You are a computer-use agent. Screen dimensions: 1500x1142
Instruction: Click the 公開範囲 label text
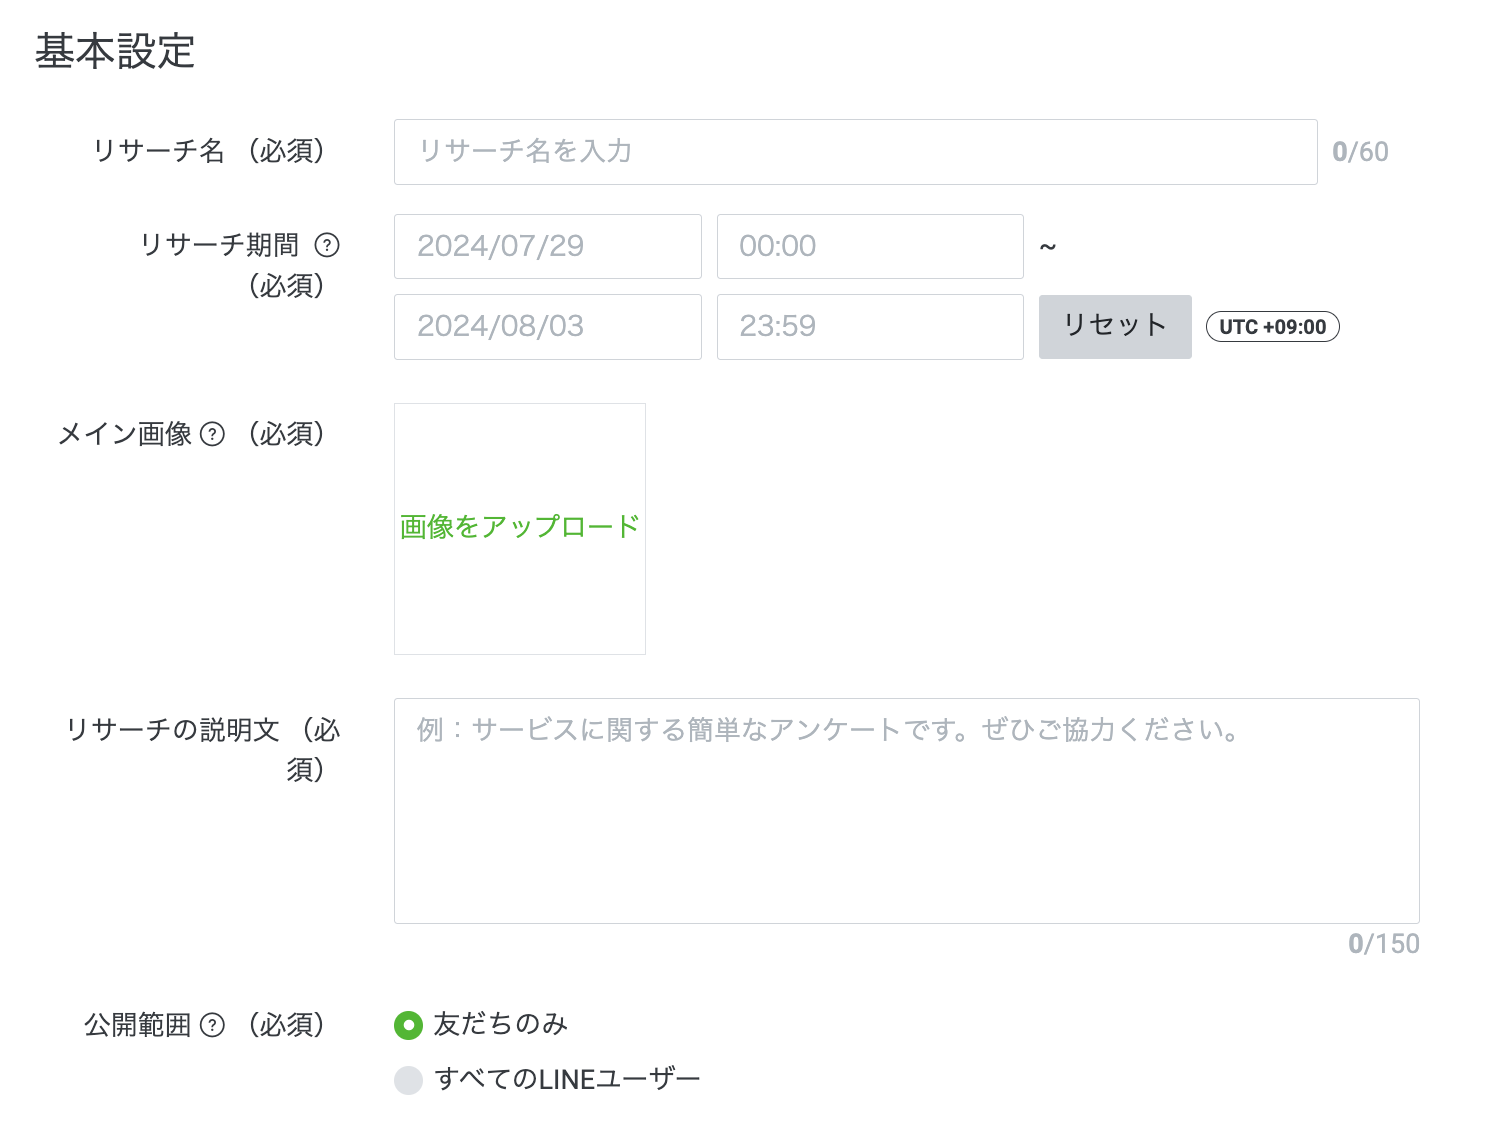click(x=138, y=1025)
